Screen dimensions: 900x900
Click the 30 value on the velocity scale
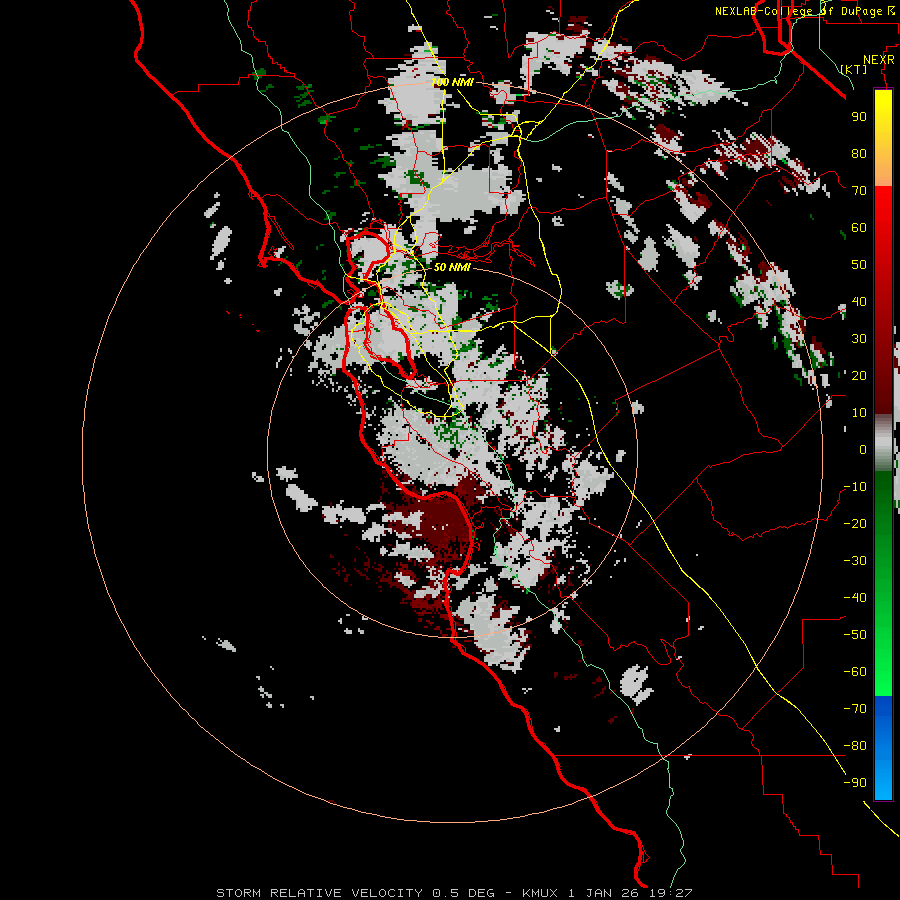(x=859, y=339)
